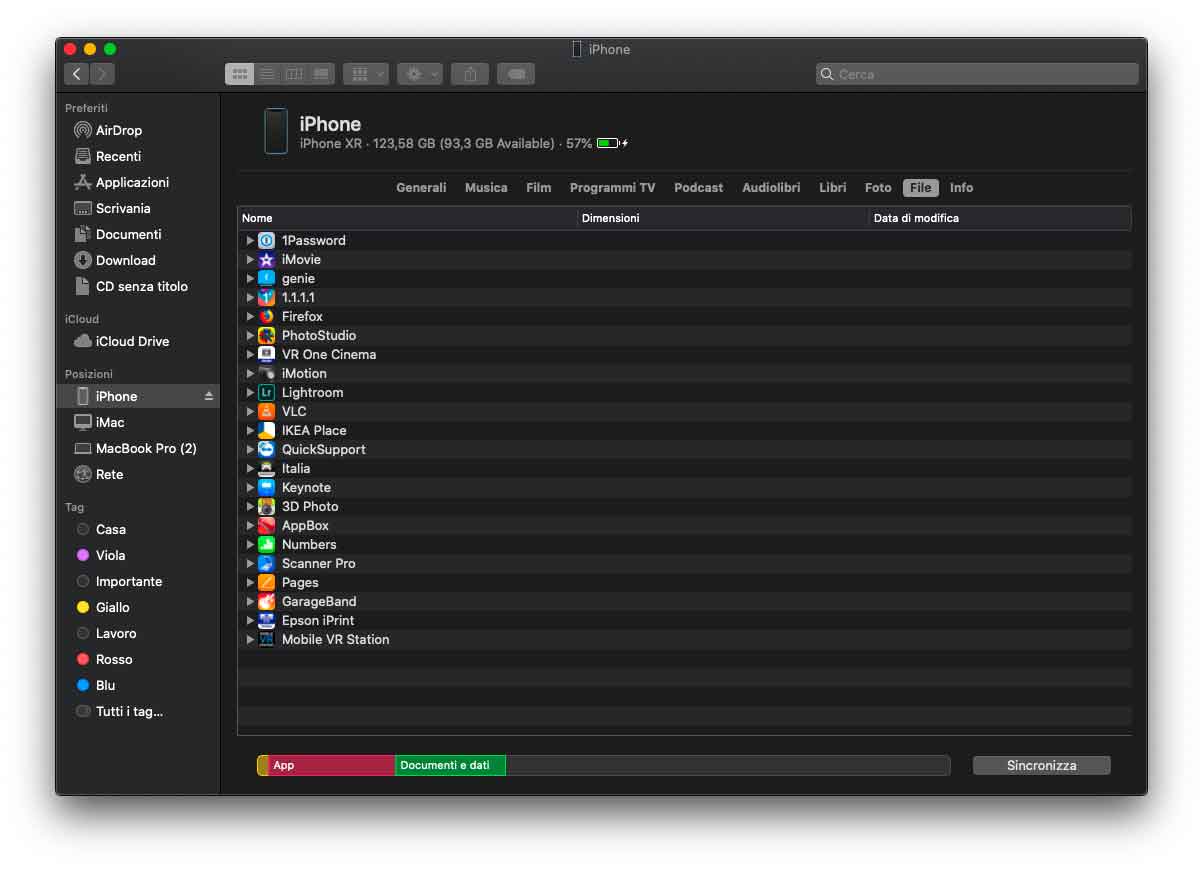Click the QuickSupport app icon

point(266,449)
